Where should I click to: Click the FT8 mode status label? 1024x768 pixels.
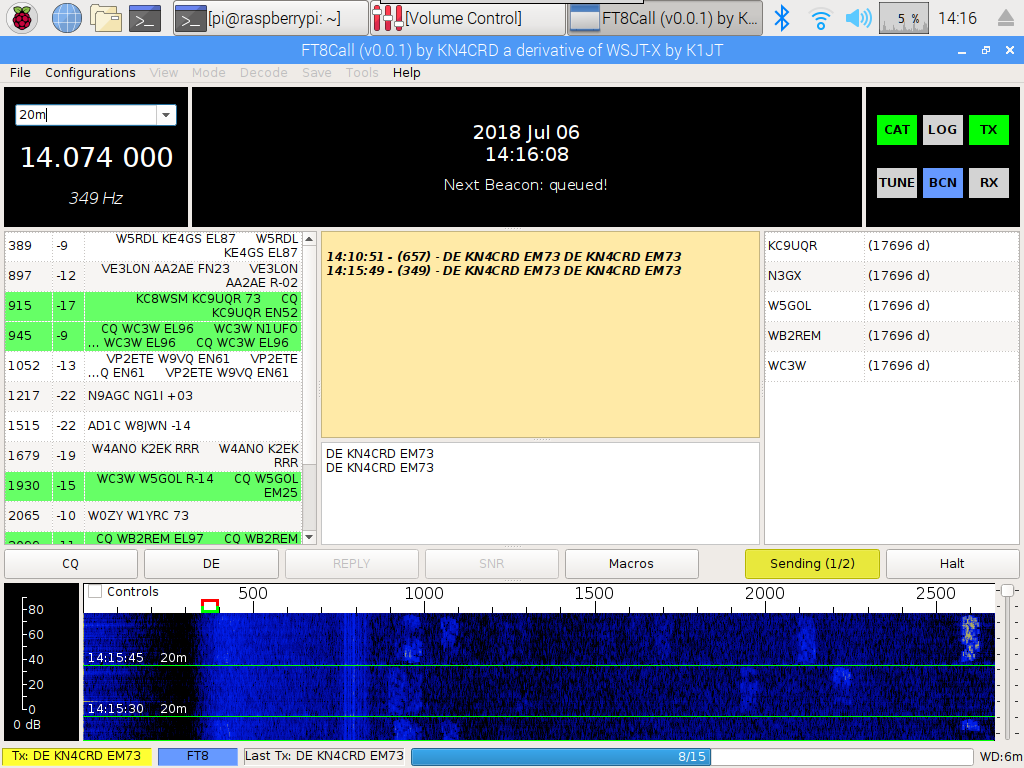pyautogui.click(x=197, y=756)
